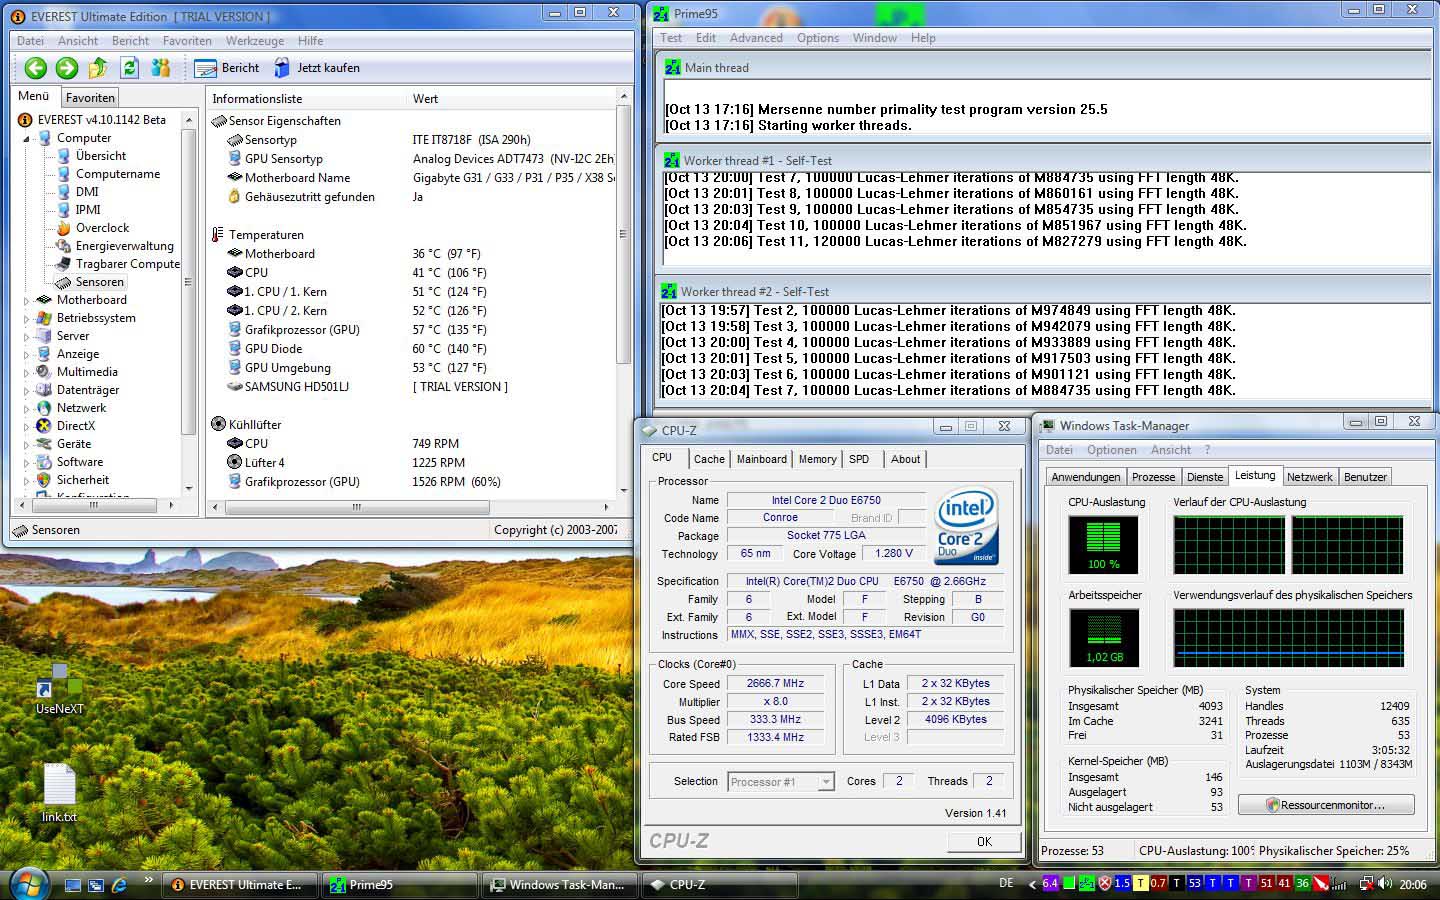The height and width of the screenshot is (900, 1440).
Task: Click the Refresh icon in EVEREST toolbar
Action: pos(129,68)
